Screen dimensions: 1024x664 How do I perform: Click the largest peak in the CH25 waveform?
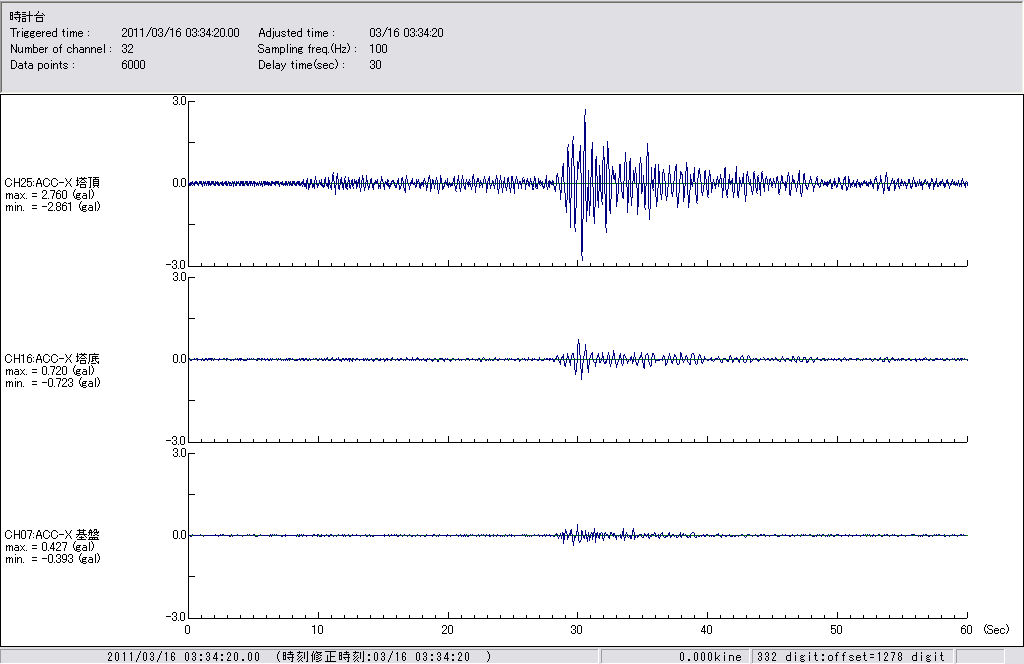(x=585, y=111)
